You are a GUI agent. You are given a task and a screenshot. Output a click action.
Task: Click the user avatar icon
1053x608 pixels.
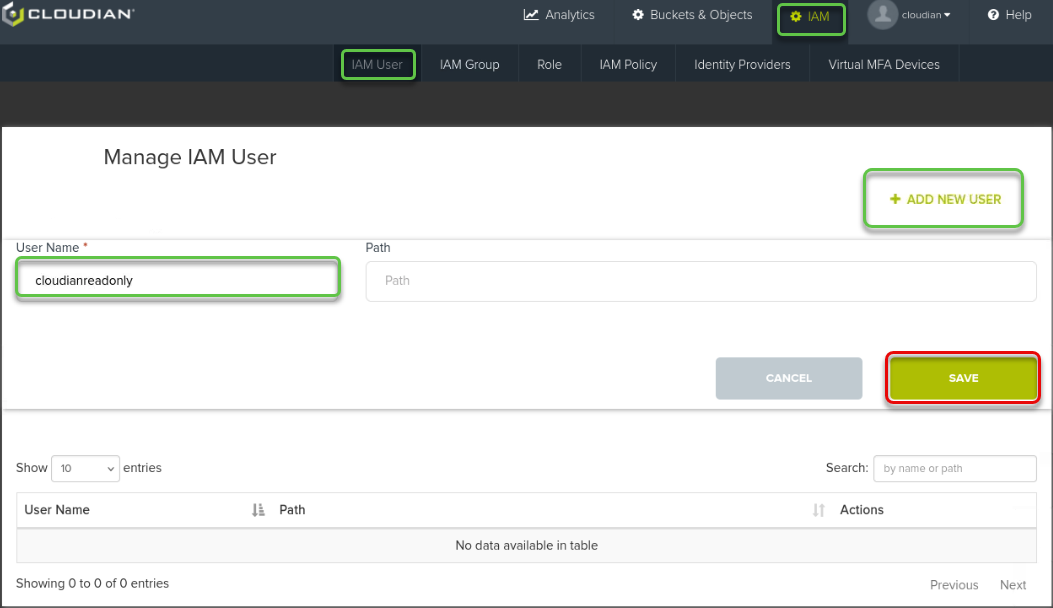coord(882,15)
